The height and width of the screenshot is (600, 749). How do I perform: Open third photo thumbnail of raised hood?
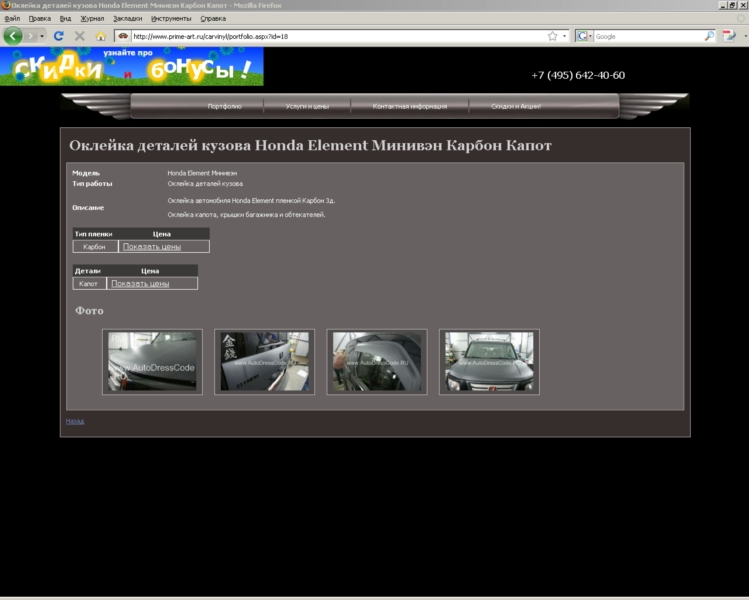click(x=377, y=362)
